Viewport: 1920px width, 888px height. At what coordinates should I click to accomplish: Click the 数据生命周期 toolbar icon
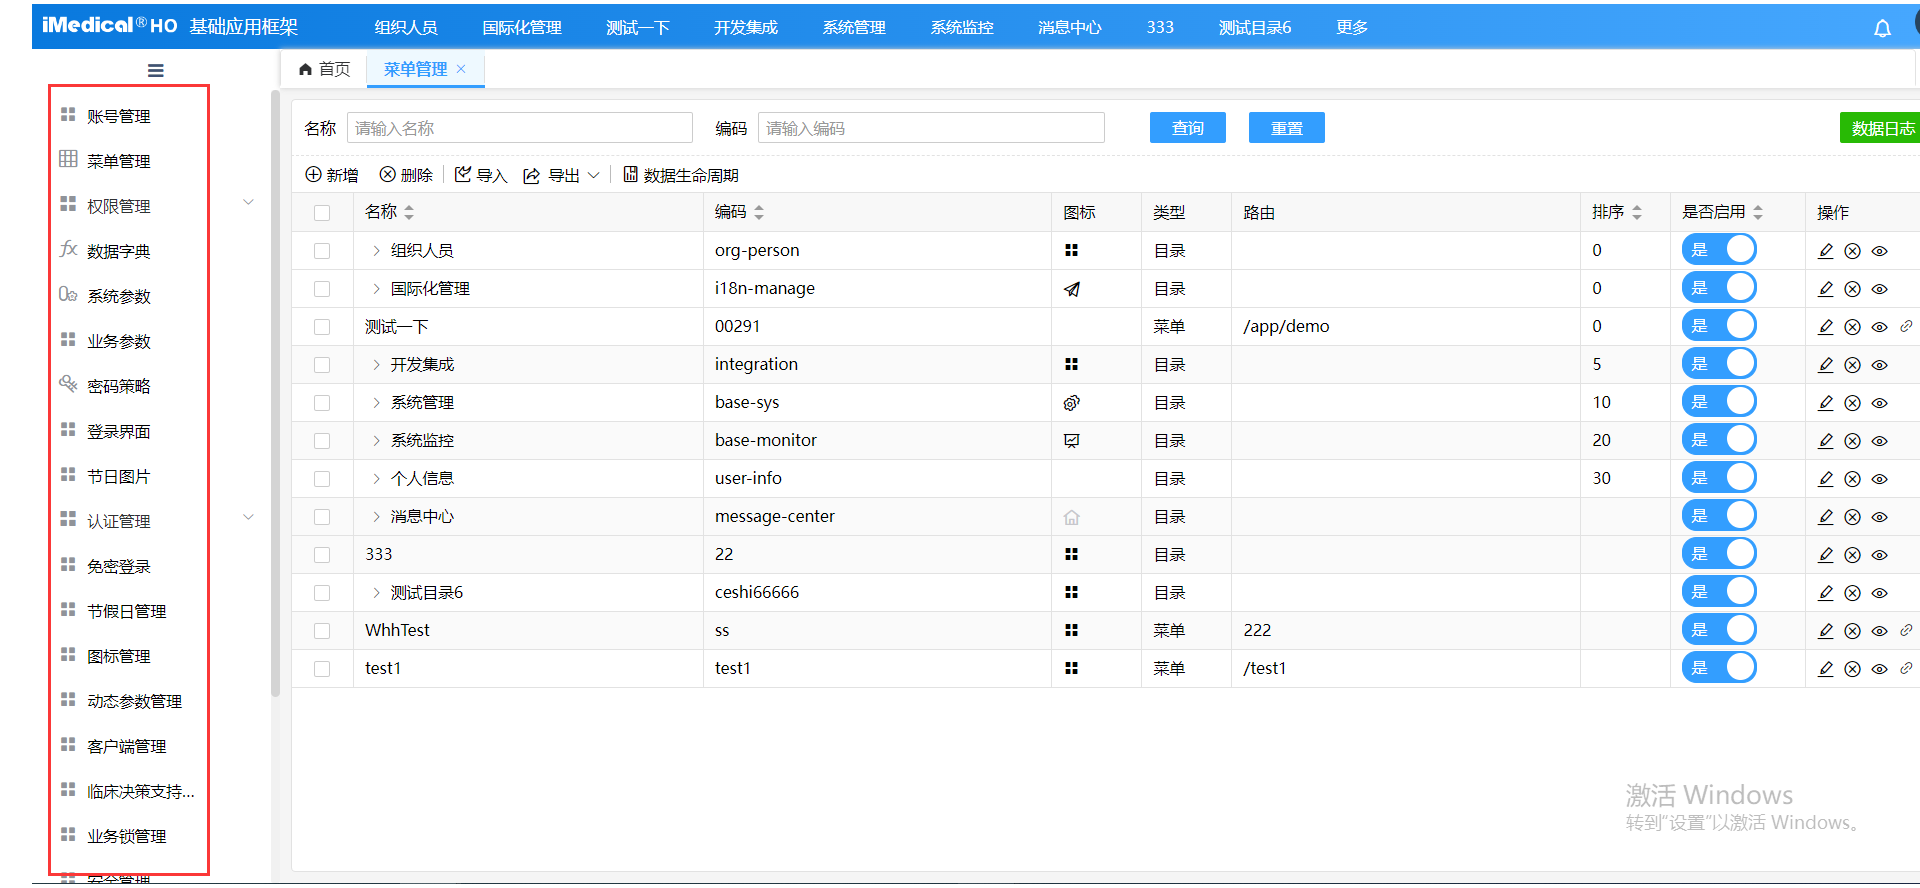630,175
